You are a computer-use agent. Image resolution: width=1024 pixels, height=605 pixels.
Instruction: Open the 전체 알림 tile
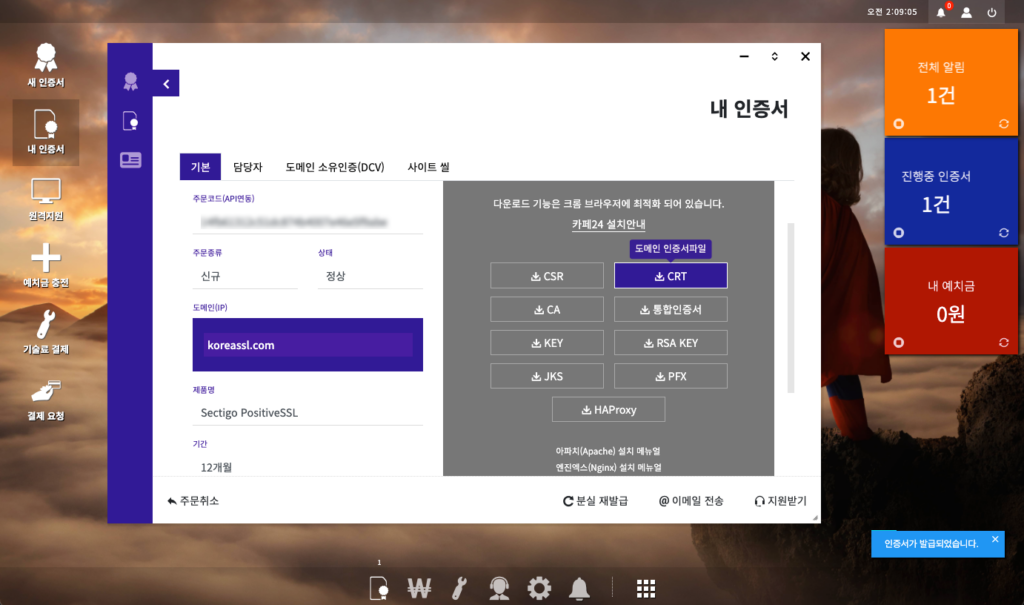[x=951, y=82]
